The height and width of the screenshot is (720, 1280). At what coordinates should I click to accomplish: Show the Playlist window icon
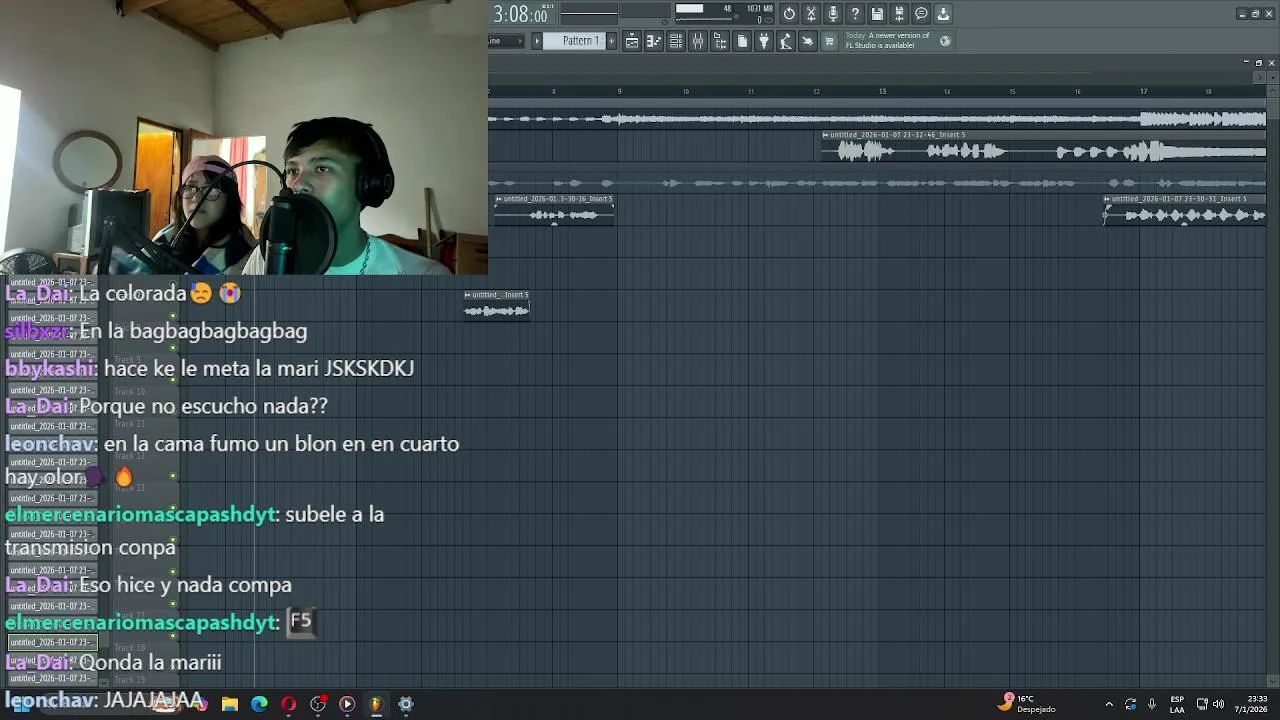click(632, 41)
